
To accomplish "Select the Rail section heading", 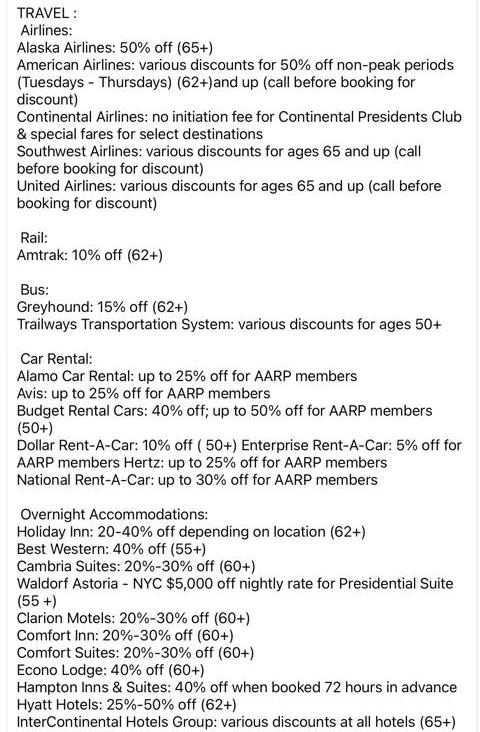I will [x=34, y=238].
